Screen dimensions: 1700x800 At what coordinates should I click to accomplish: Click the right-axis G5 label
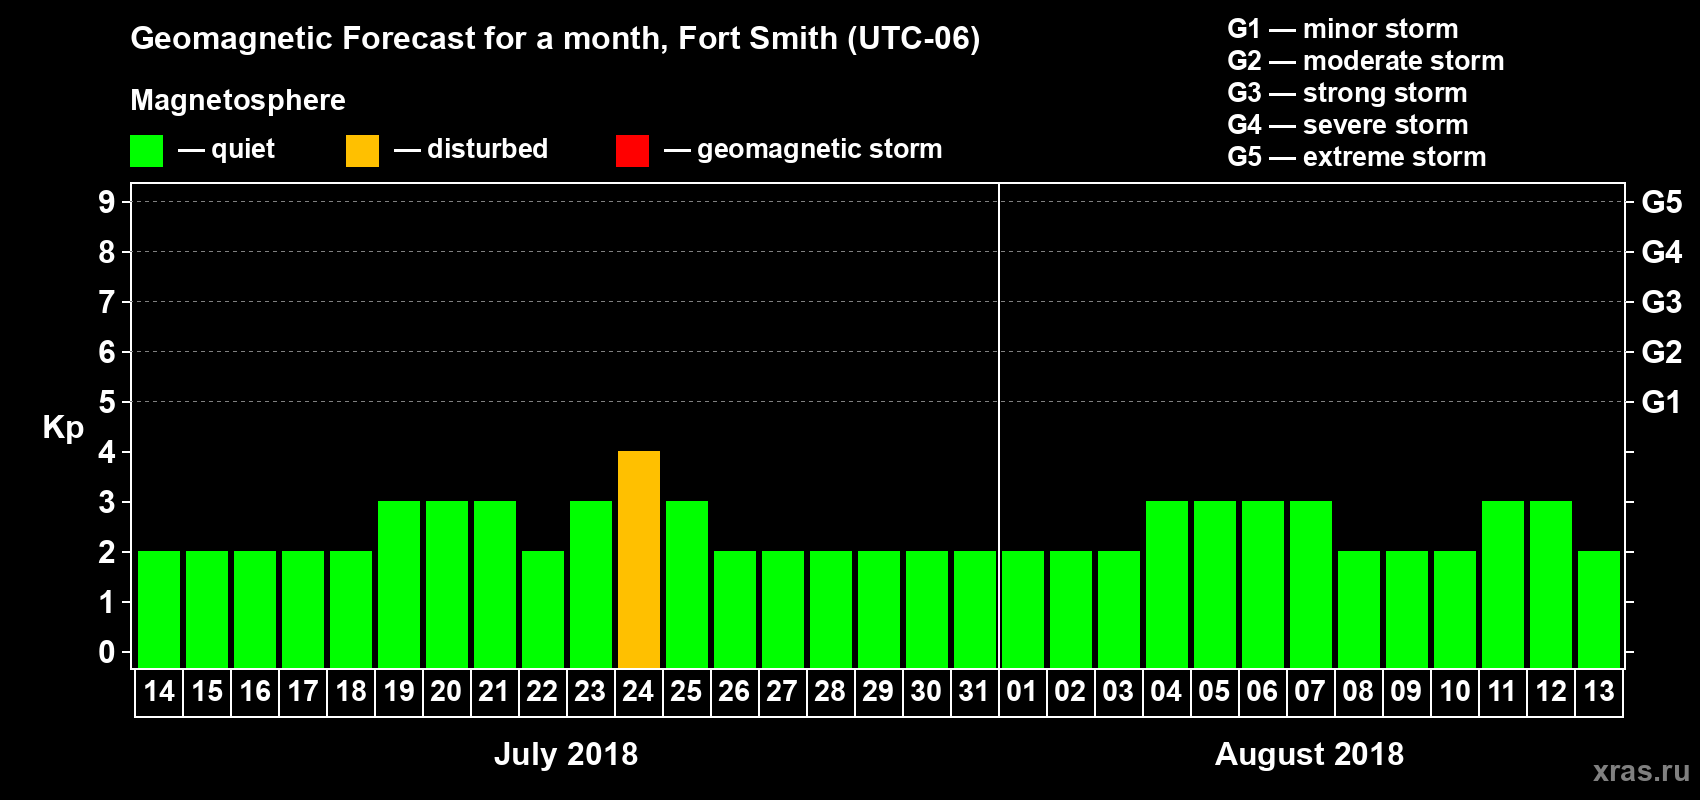point(1662,202)
